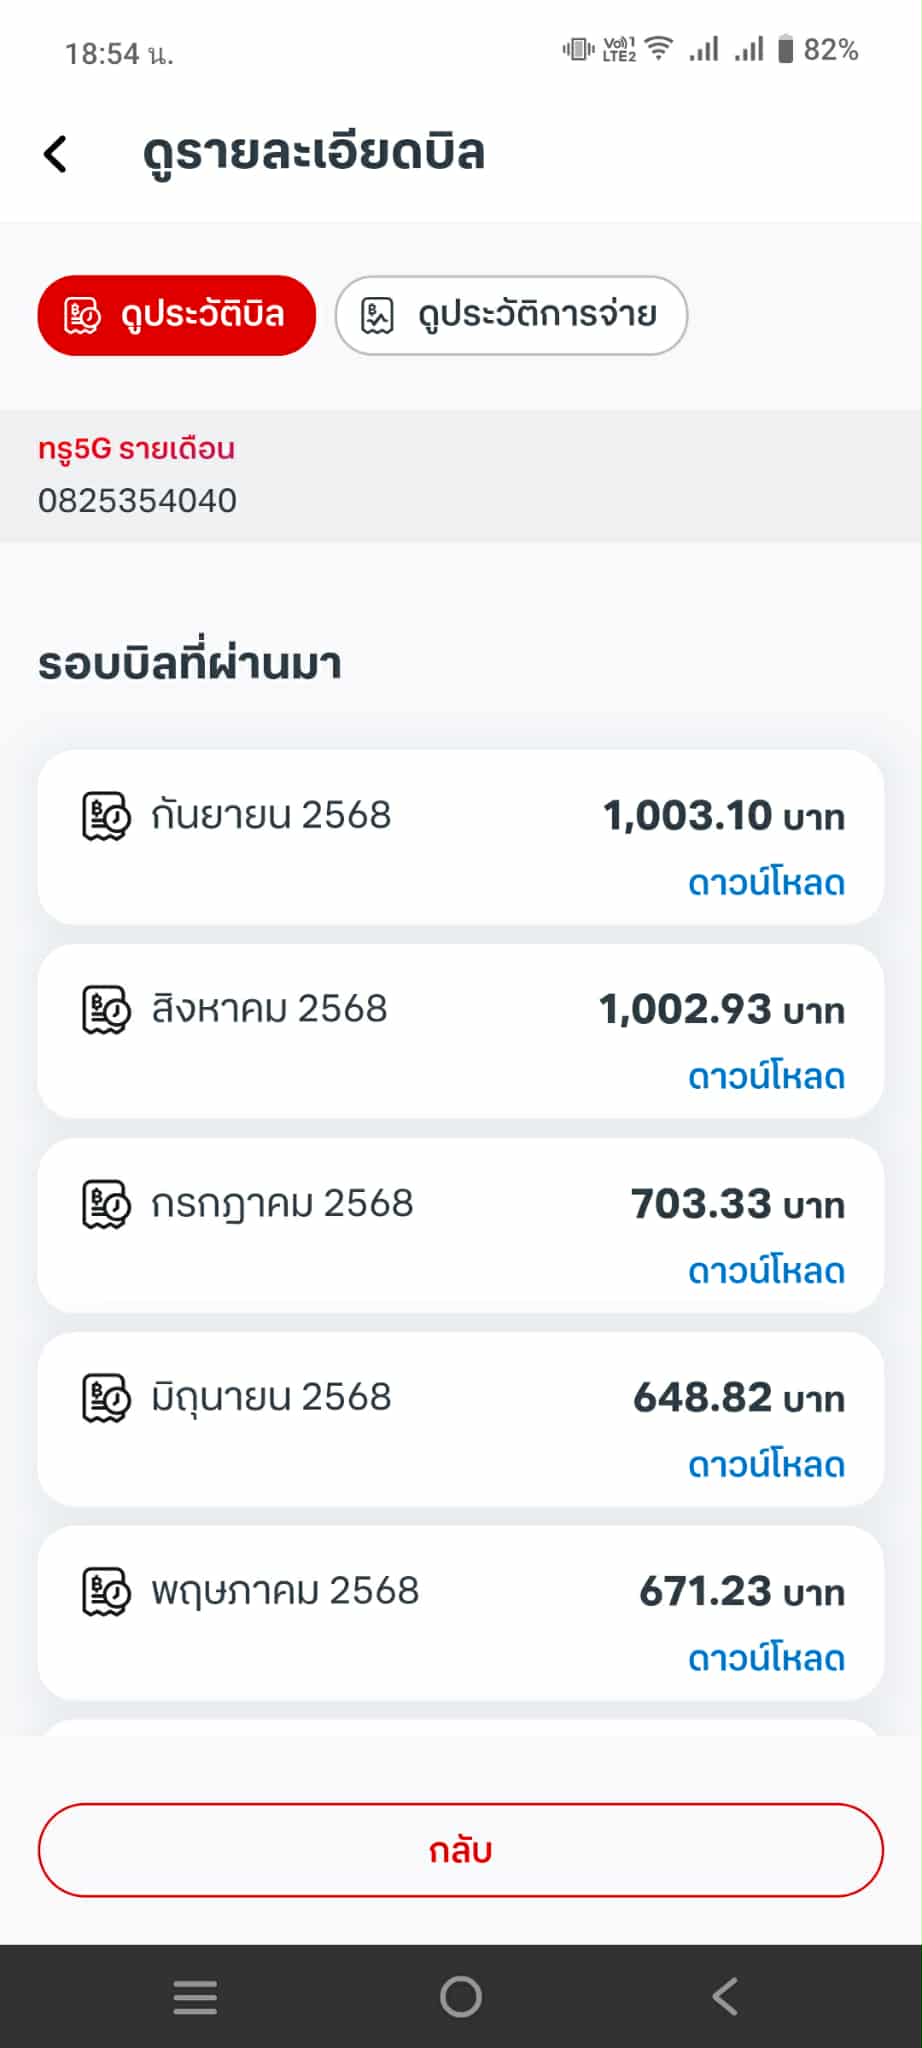Tap the bill icon for กันยายน 2568
922x2048 pixels.
(105, 816)
